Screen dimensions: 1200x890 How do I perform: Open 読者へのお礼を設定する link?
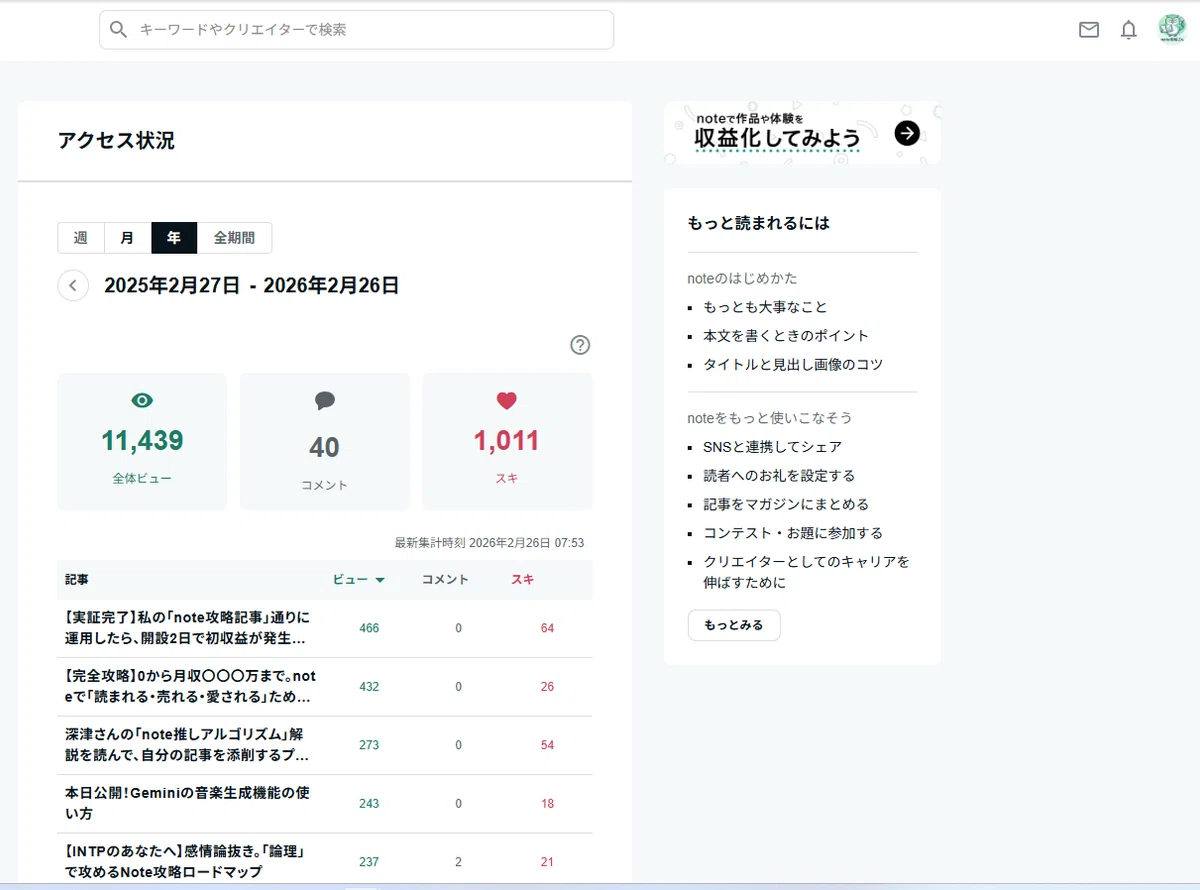tap(779, 476)
